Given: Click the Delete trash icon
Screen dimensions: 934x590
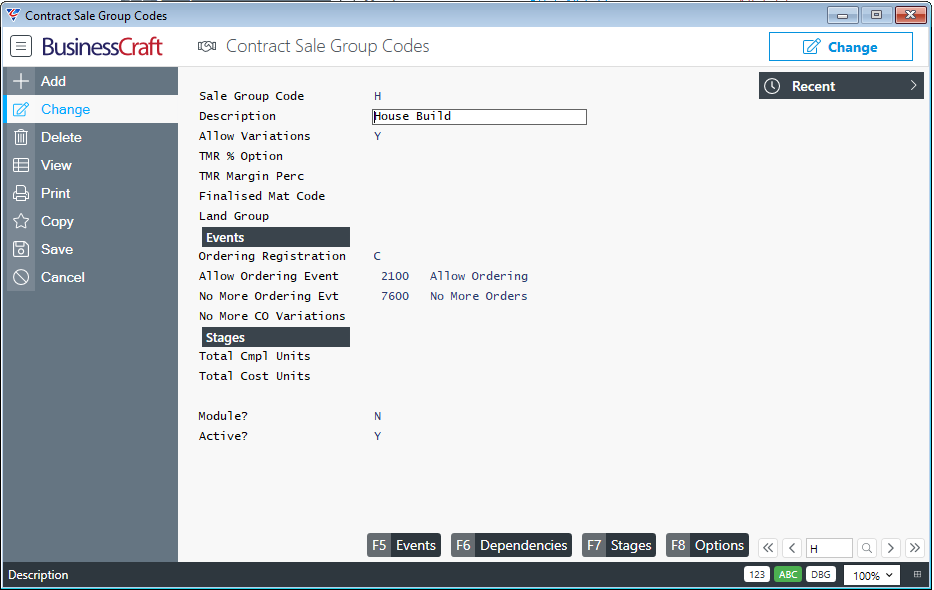Looking at the screenshot, I should click(x=21, y=137).
